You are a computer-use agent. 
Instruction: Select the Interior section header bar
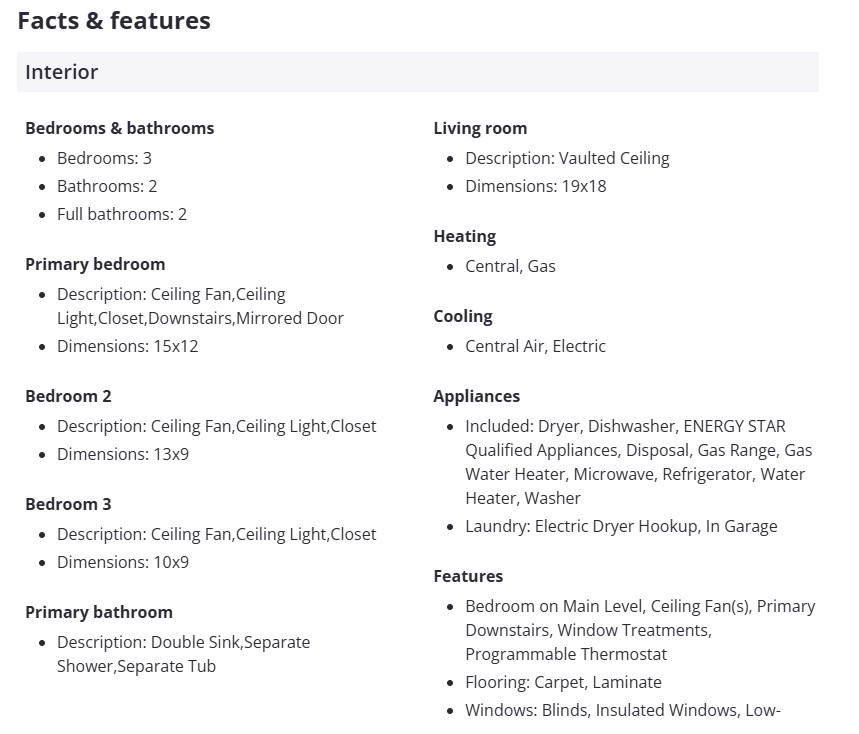[417, 72]
